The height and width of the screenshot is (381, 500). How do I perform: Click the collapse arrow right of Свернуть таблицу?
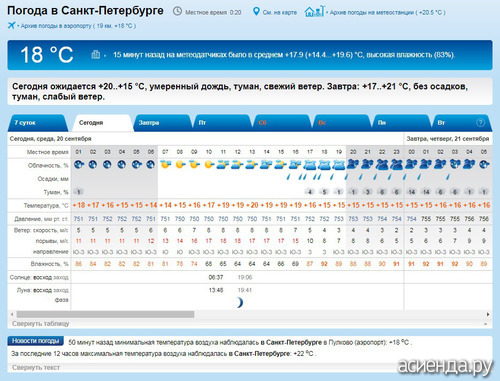pyautogui.click(x=485, y=324)
